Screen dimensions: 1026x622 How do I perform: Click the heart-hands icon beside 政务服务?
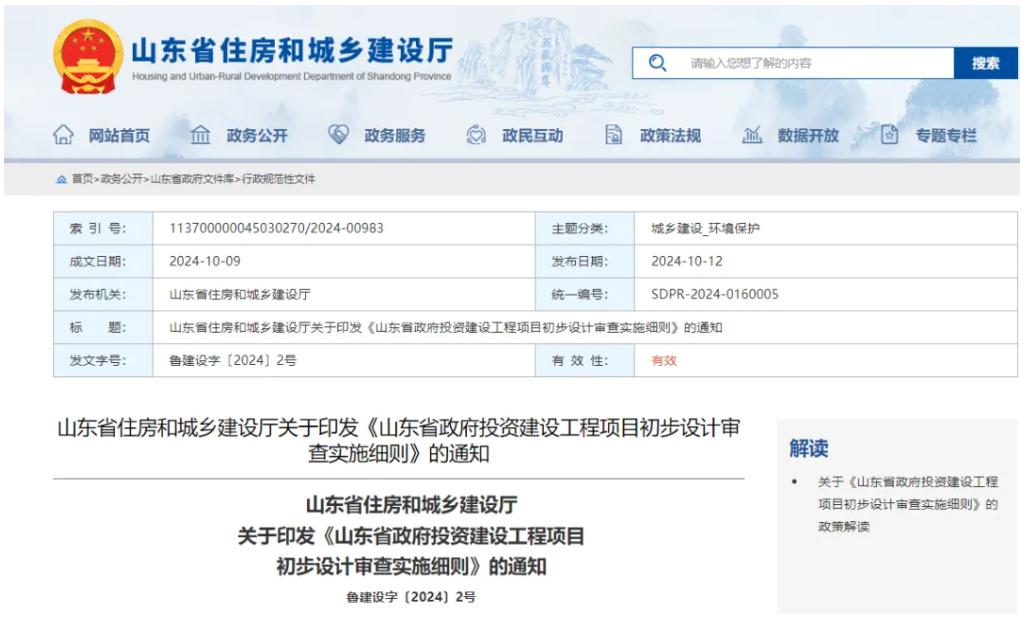point(339,135)
